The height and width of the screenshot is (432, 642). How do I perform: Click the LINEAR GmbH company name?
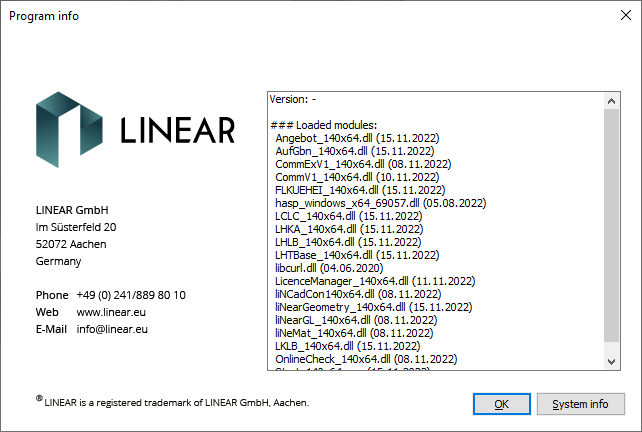(72, 210)
